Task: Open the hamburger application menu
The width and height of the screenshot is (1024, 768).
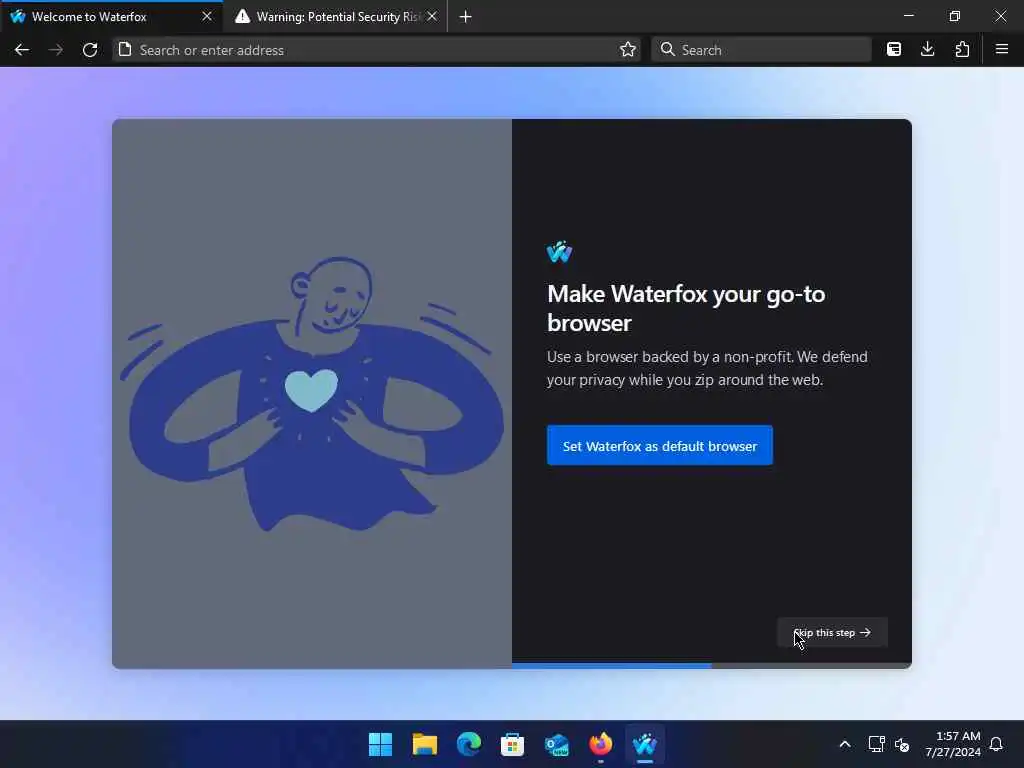Action: [1002, 50]
